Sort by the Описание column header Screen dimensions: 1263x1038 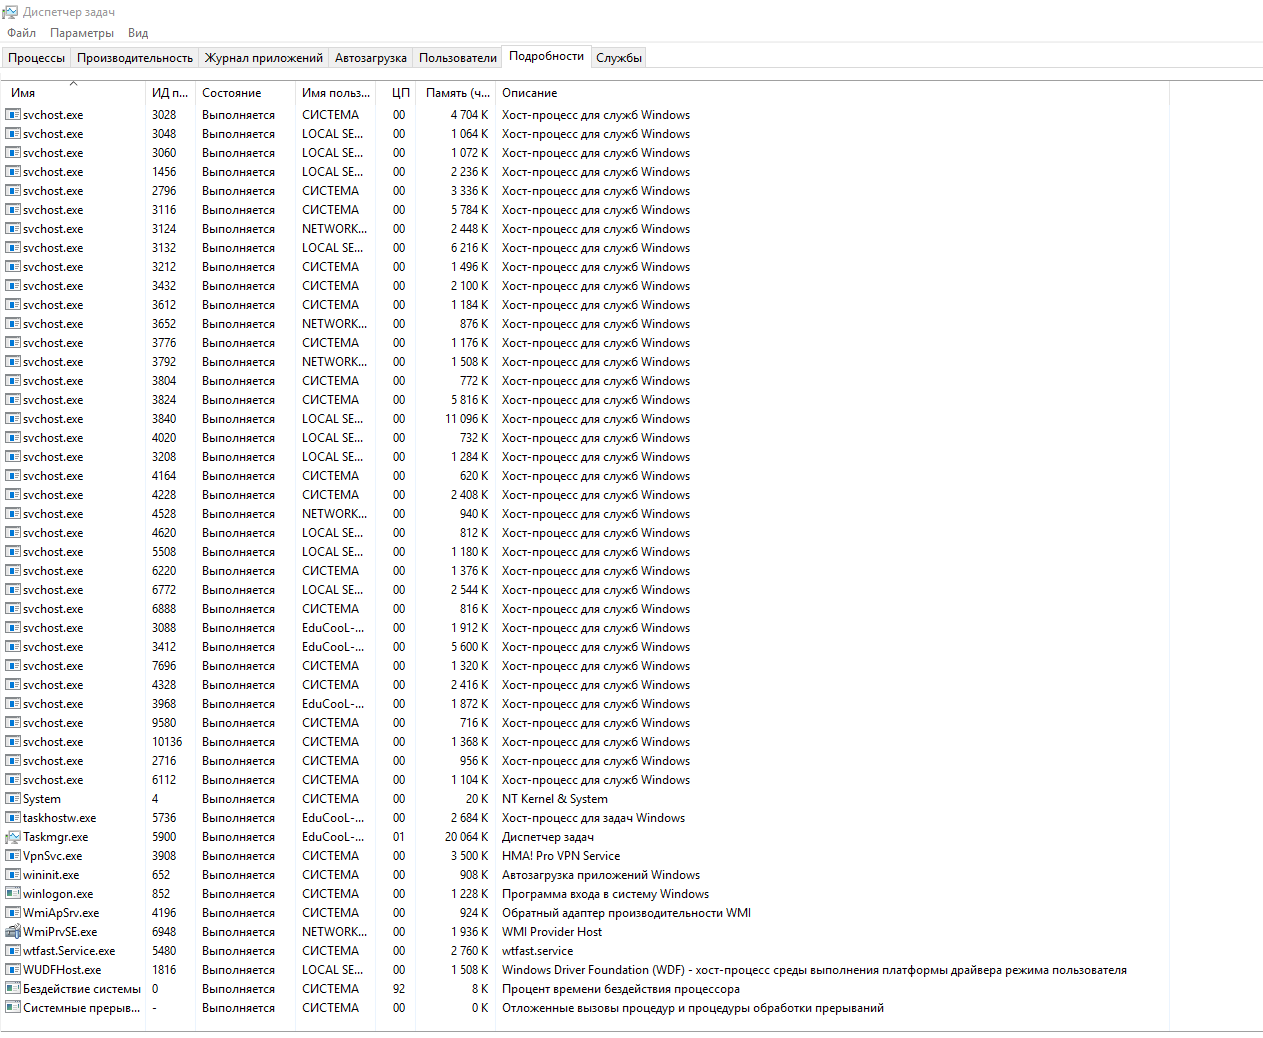tap(832, 93)
